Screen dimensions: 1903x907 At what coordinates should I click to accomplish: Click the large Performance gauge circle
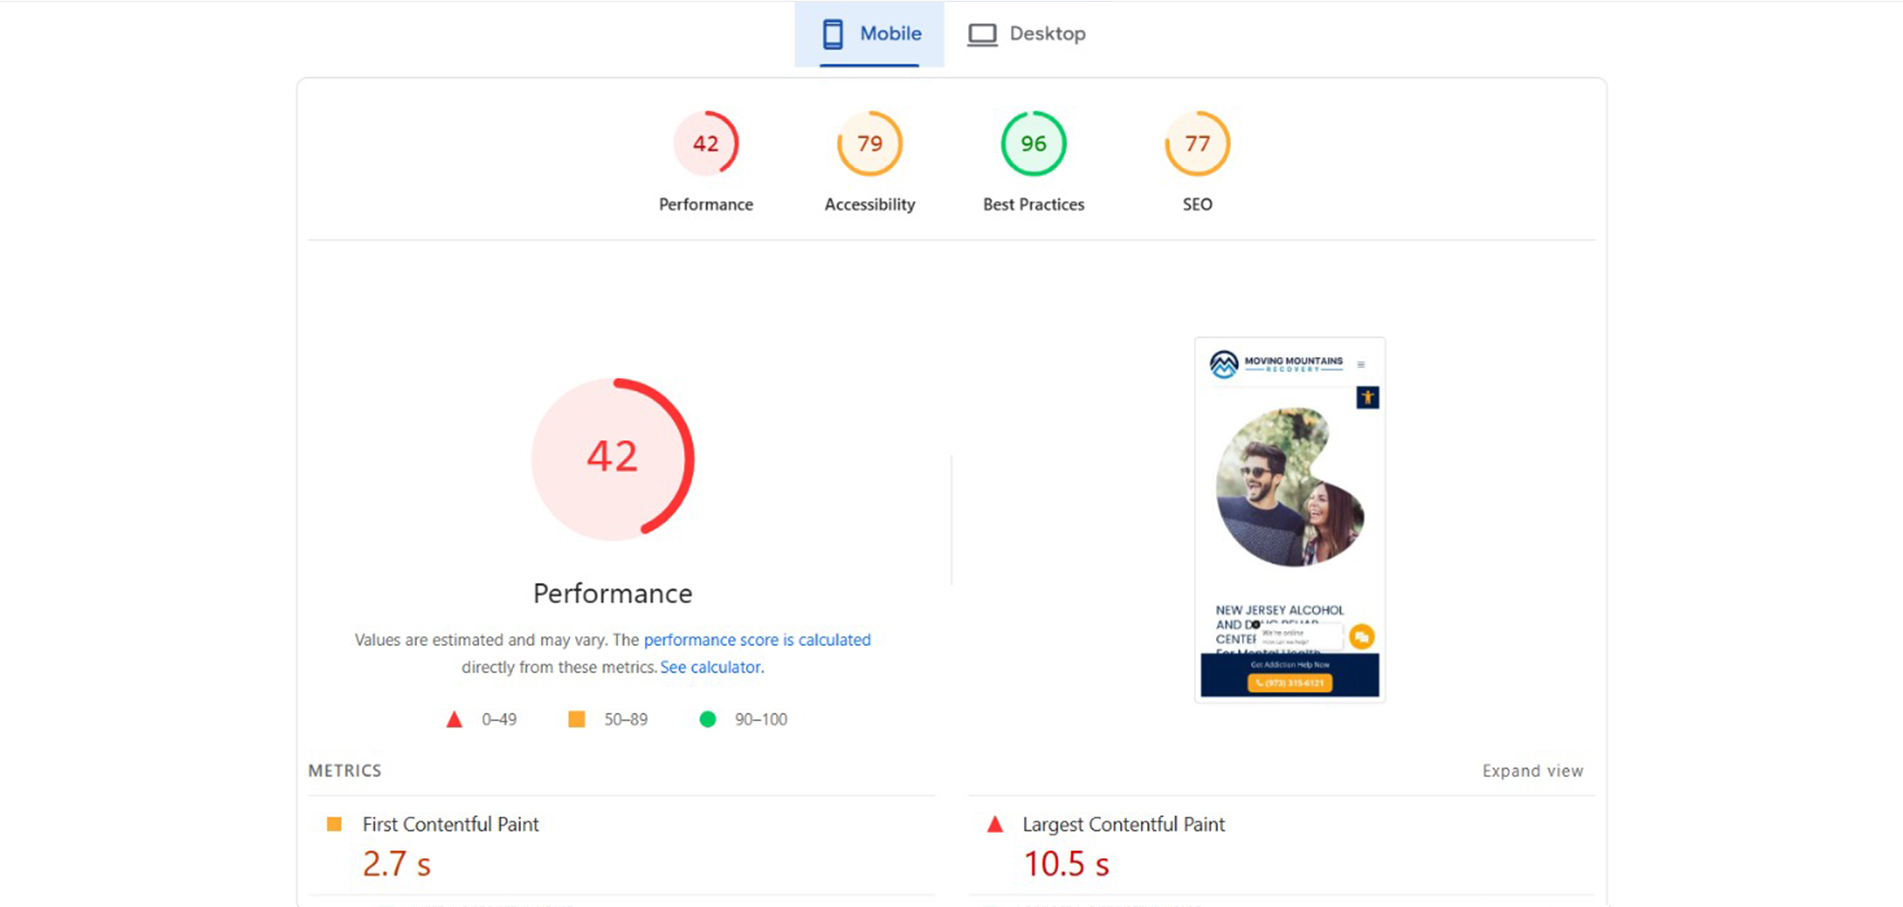pos(612,458)
